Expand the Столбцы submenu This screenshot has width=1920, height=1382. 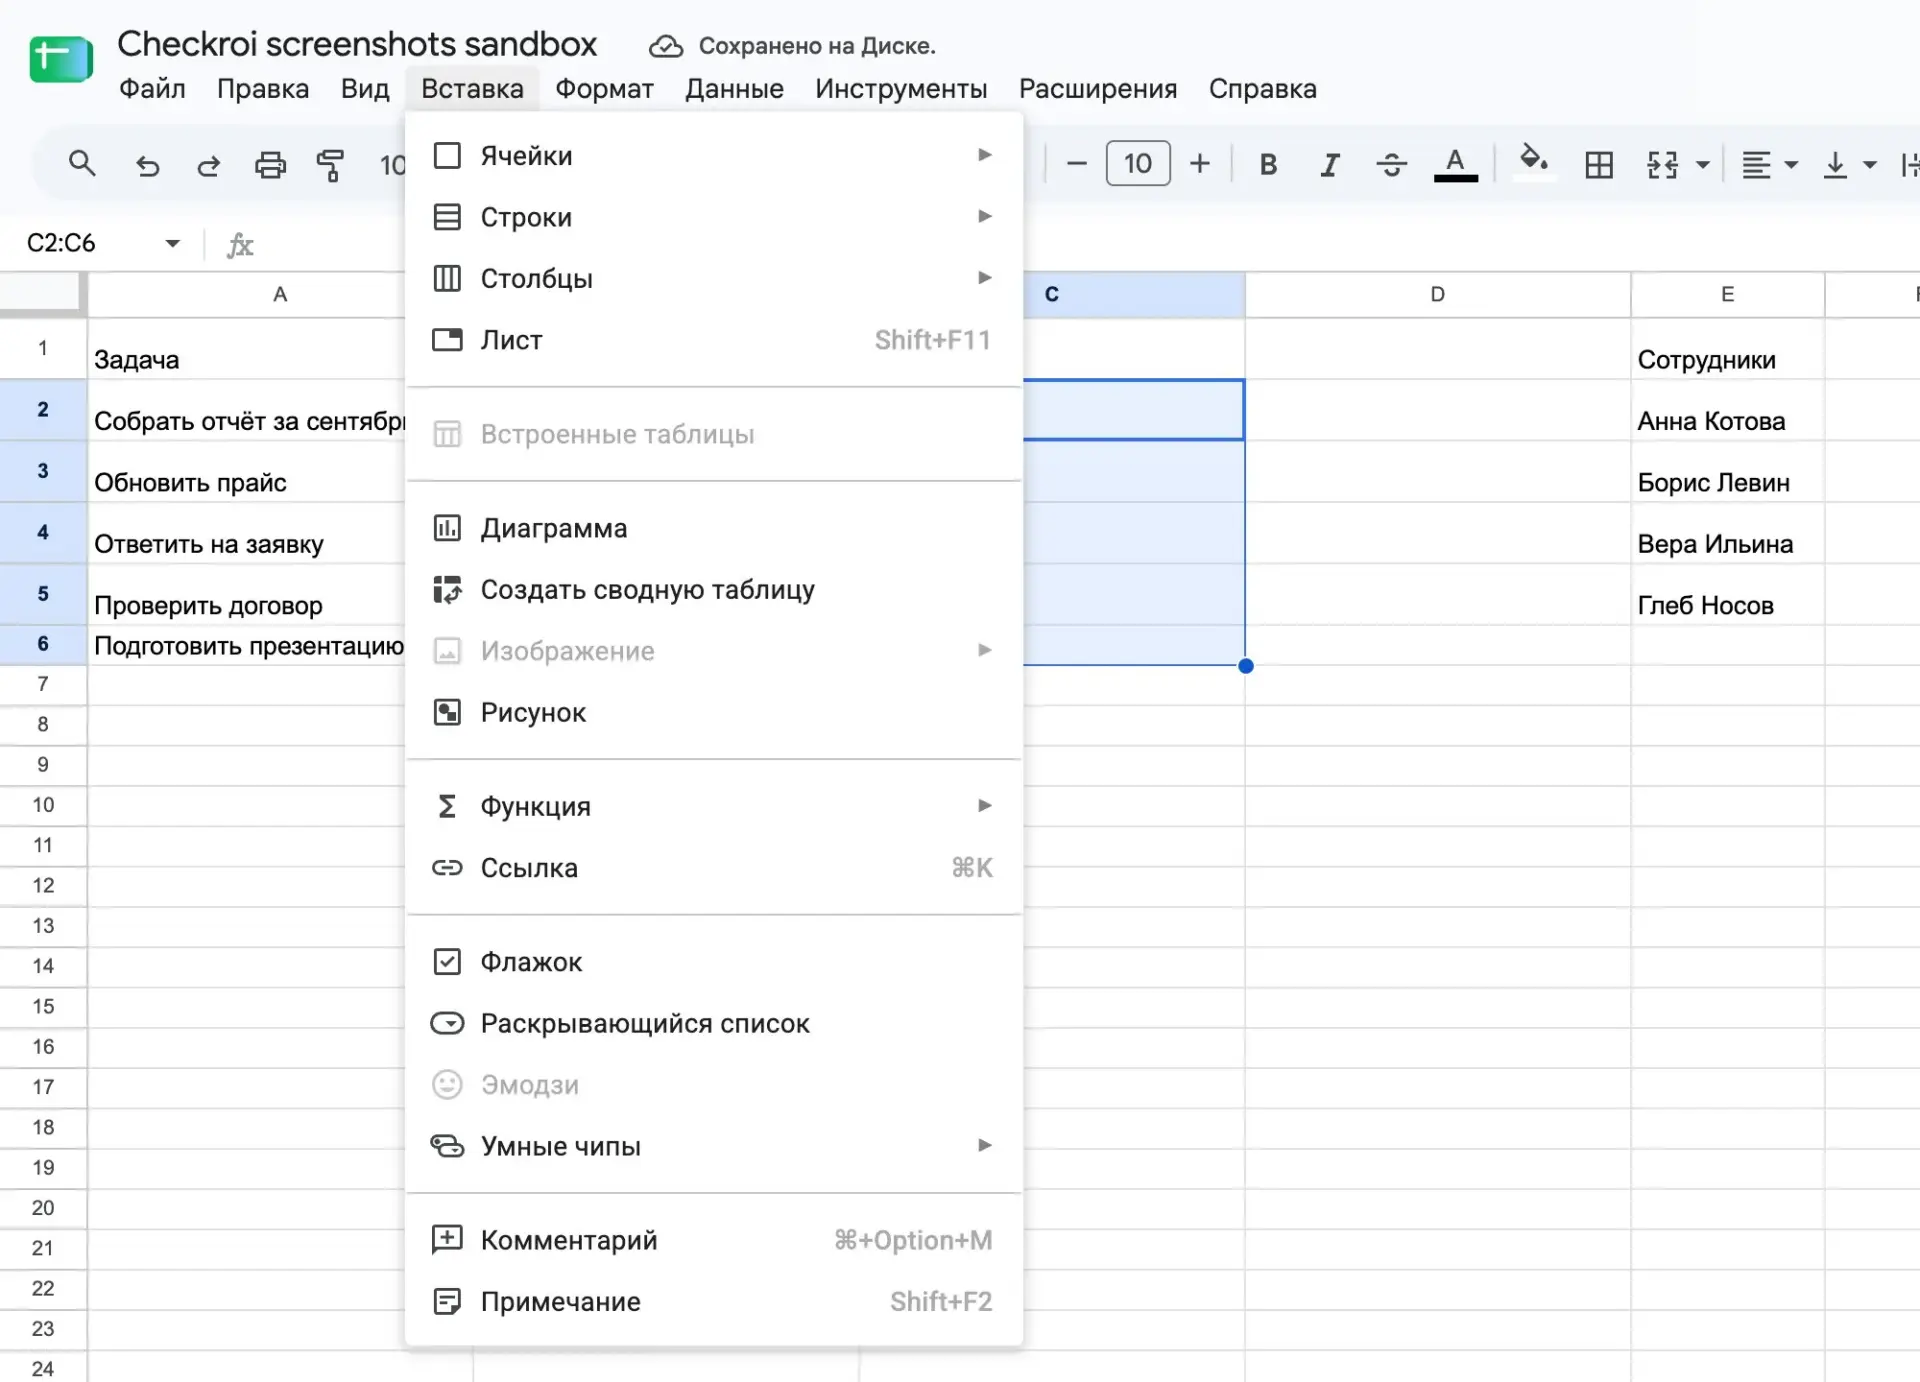tap(713, 278)
